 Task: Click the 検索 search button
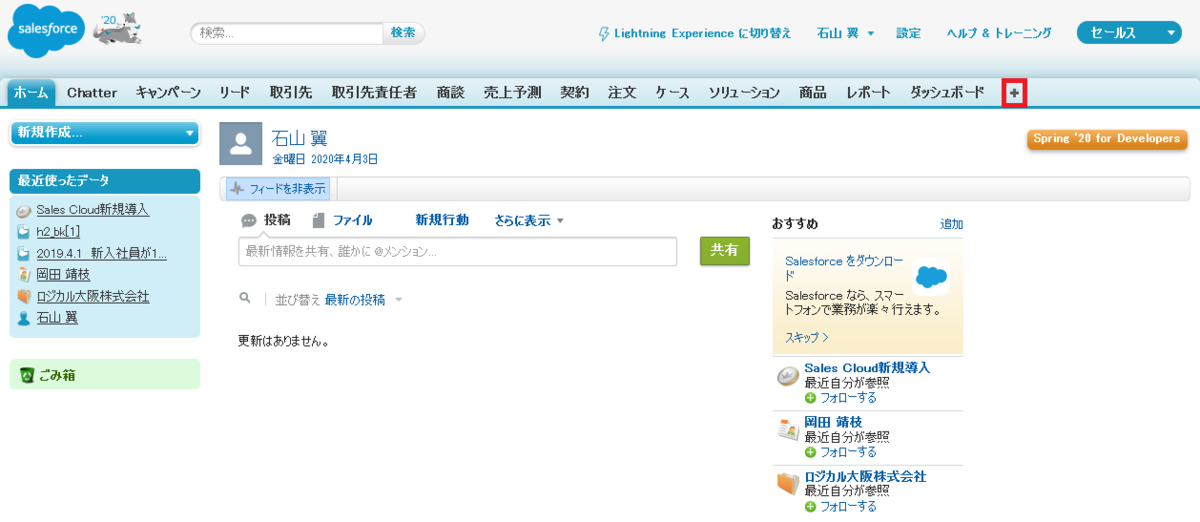coord(404,33)
